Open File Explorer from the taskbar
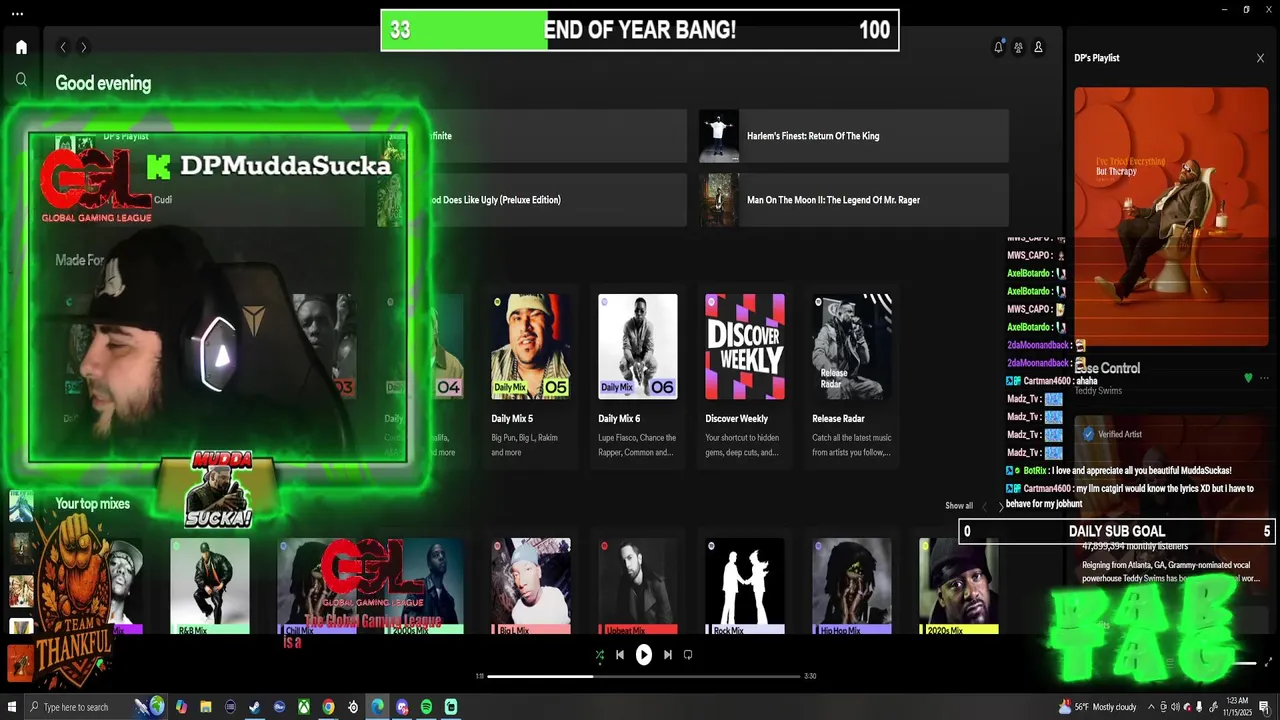This screenshot has height=720, width=1280. tap(206, 707)
